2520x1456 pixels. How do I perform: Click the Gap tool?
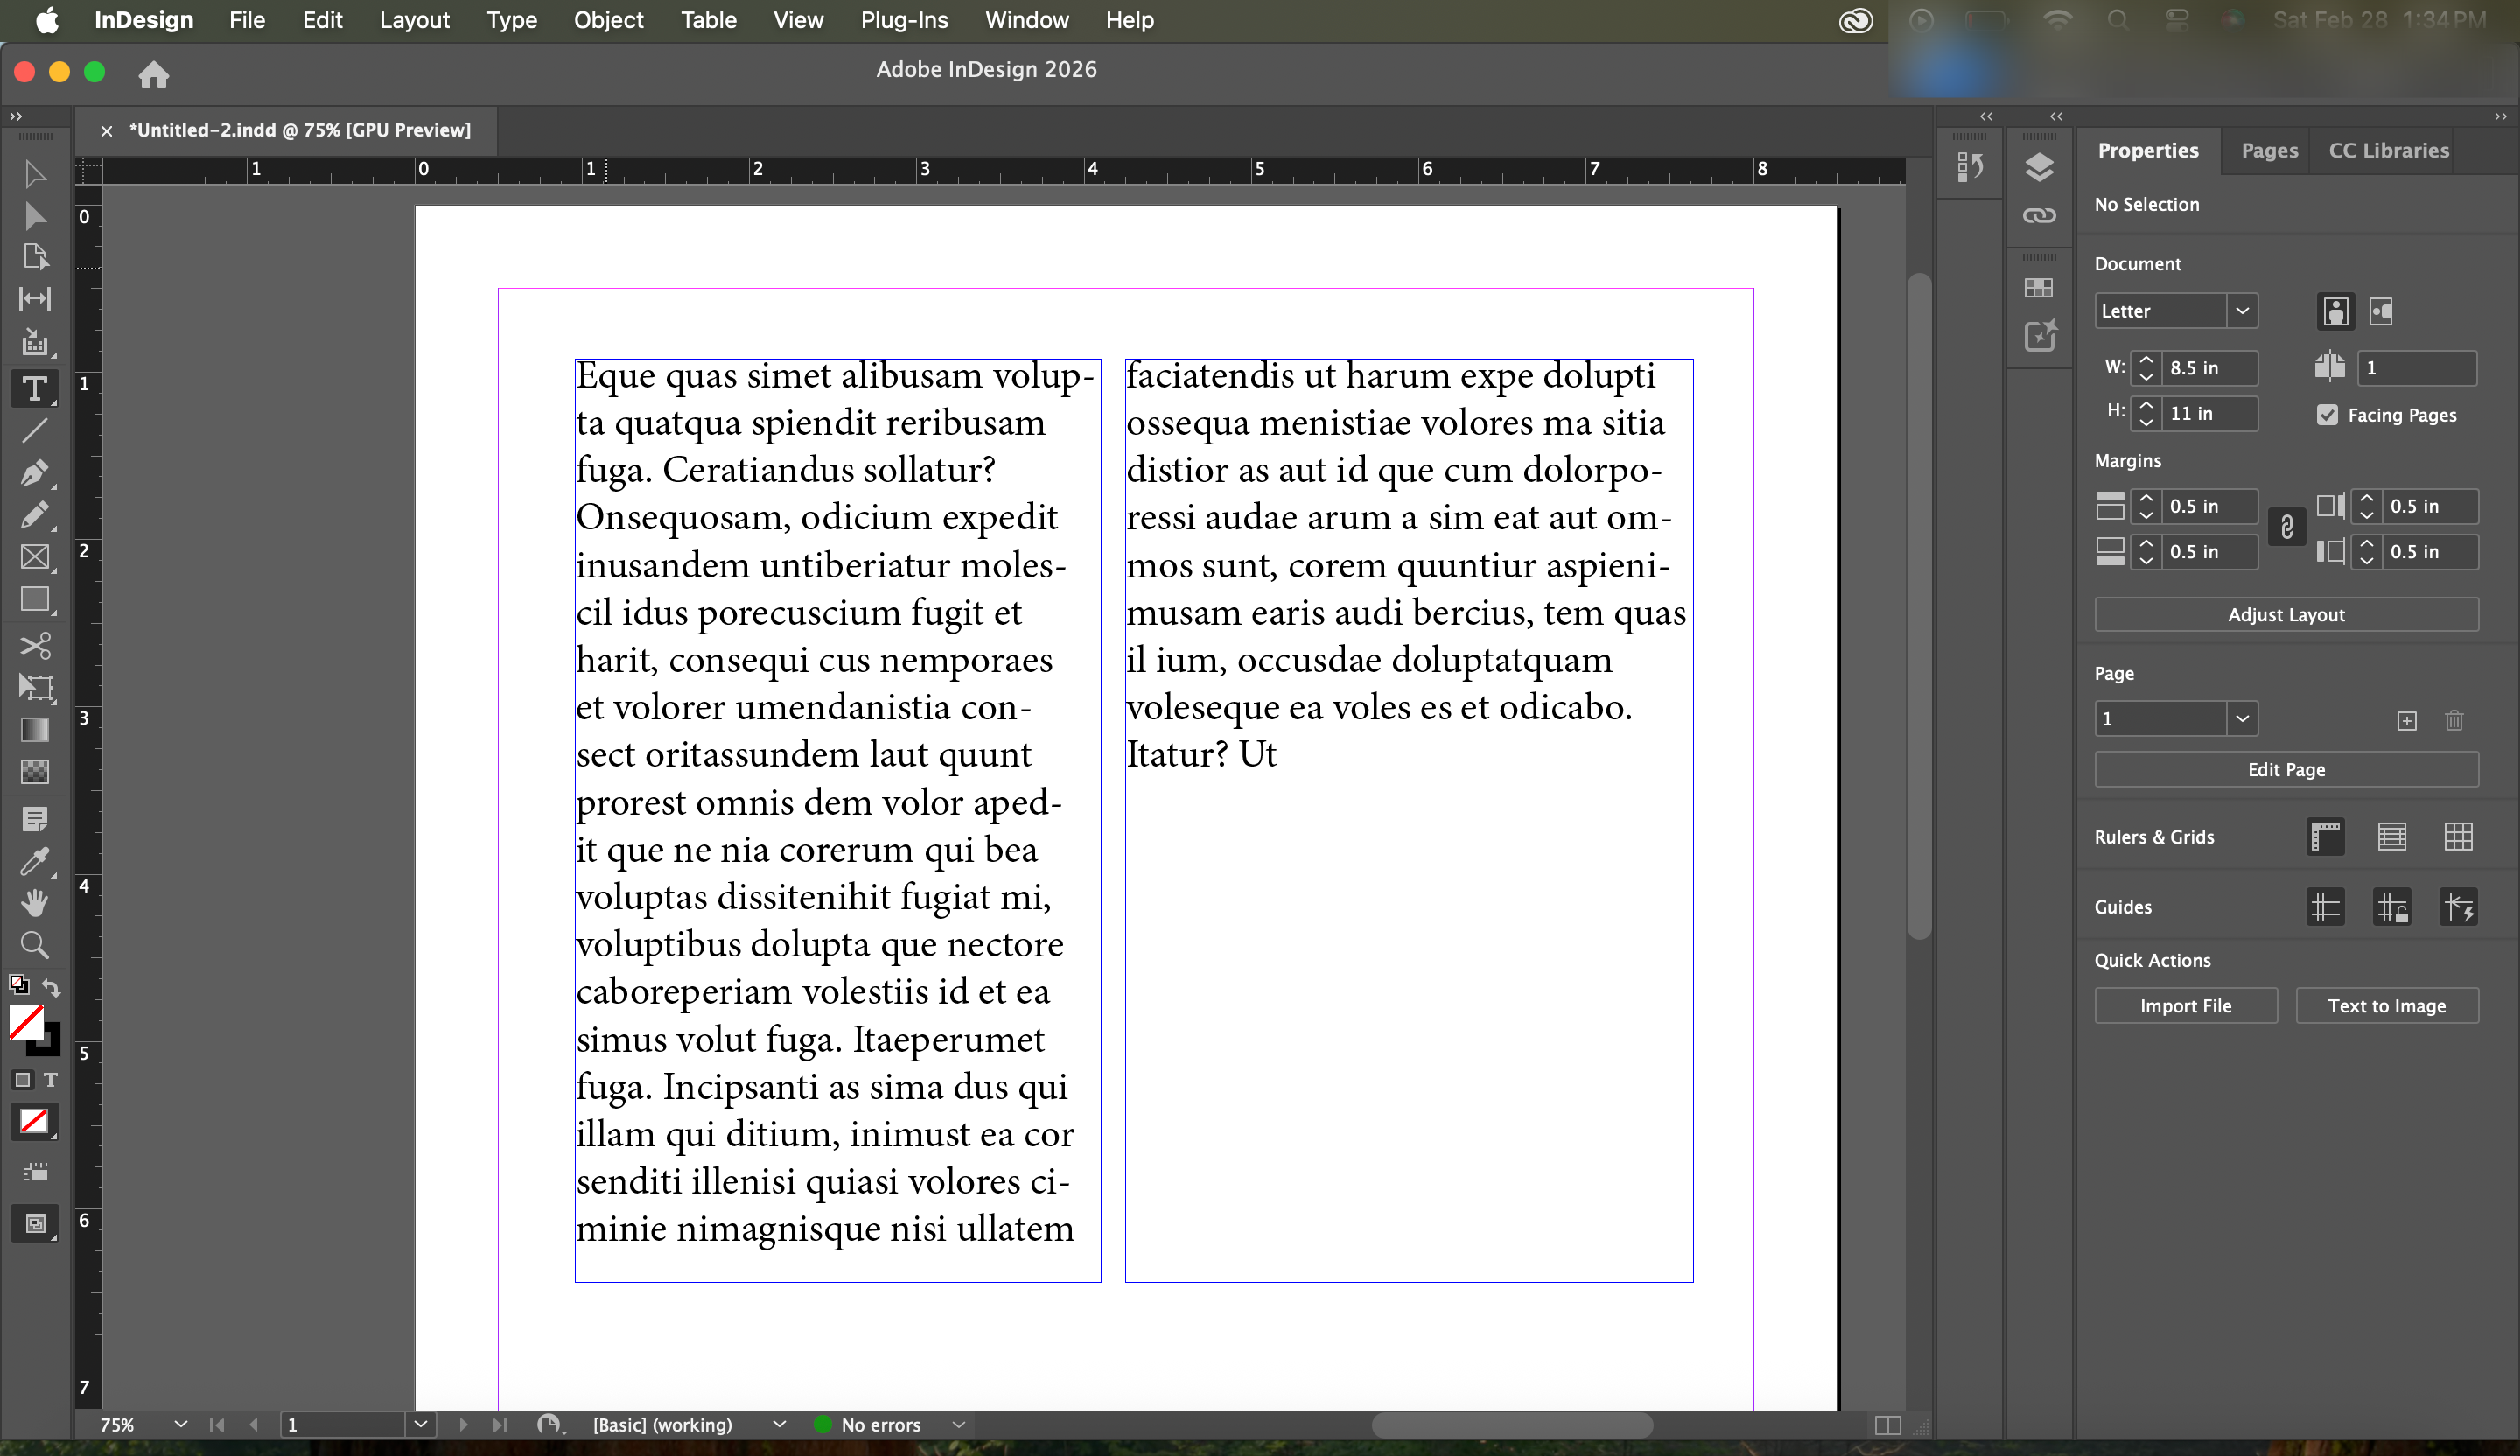point(34,299)
